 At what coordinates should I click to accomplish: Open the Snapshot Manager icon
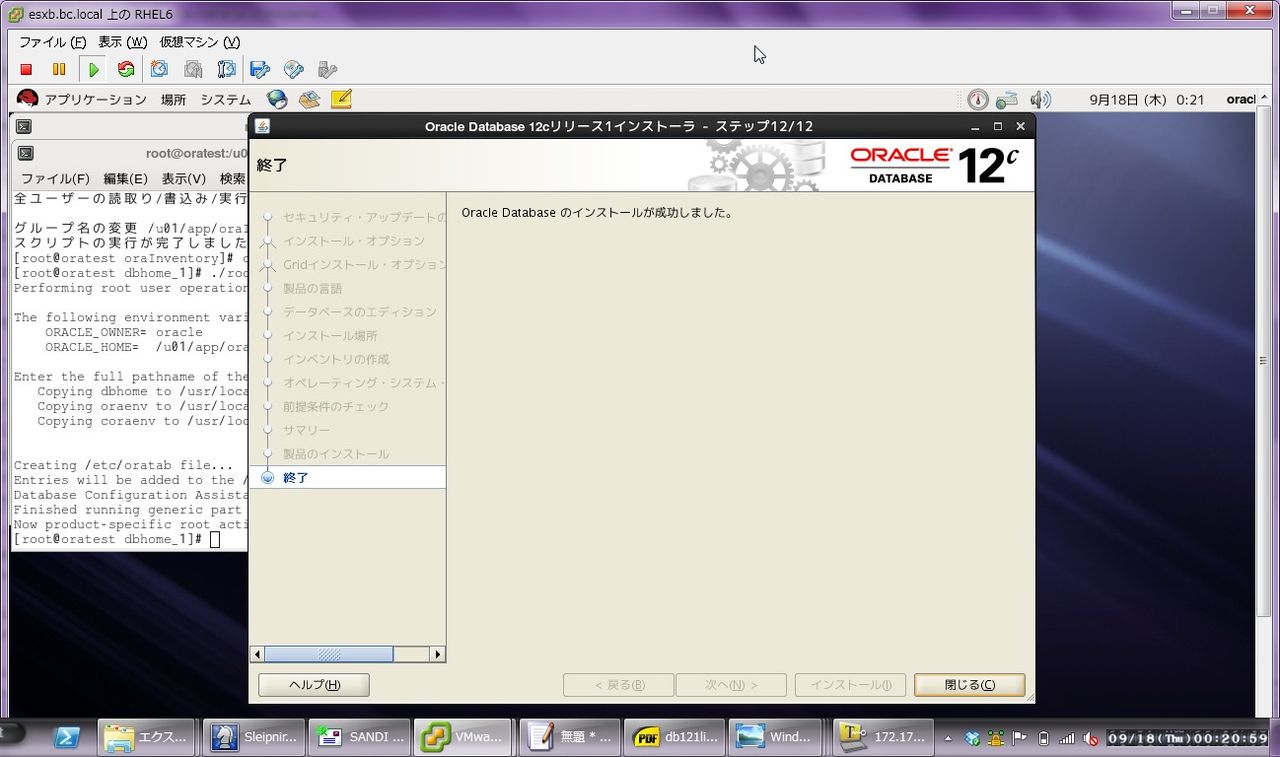click(x=227, y=70)
